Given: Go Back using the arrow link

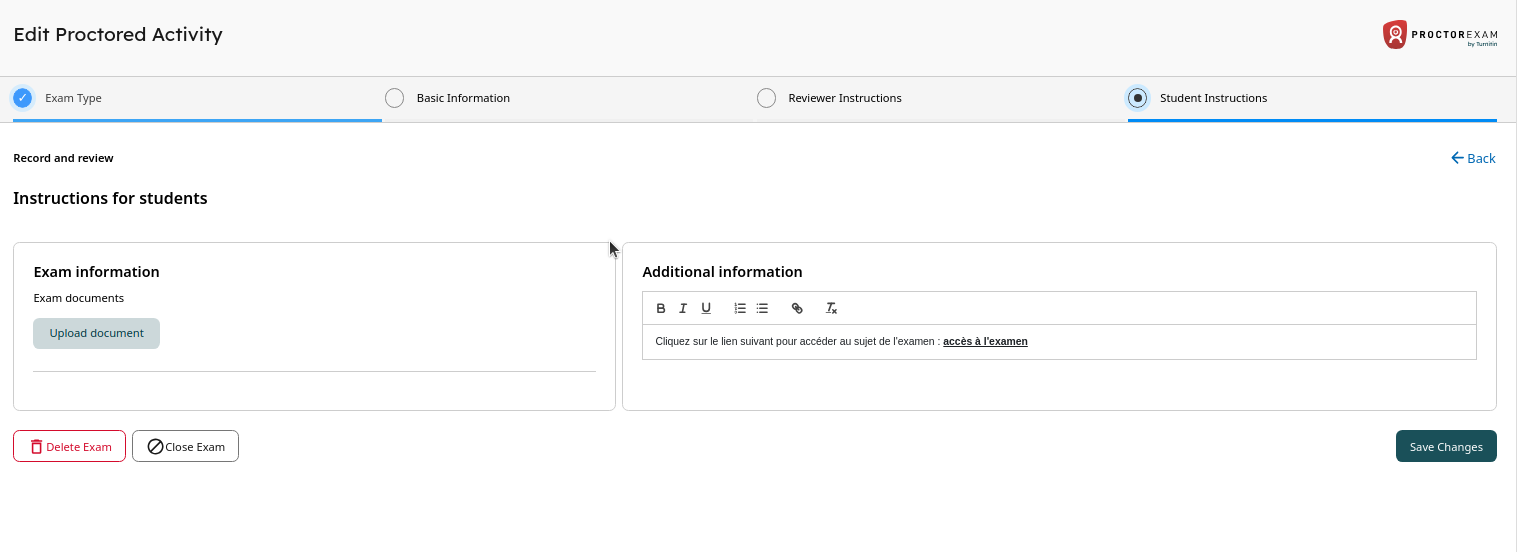Looking at the screenshot, I should point(1473,158).
